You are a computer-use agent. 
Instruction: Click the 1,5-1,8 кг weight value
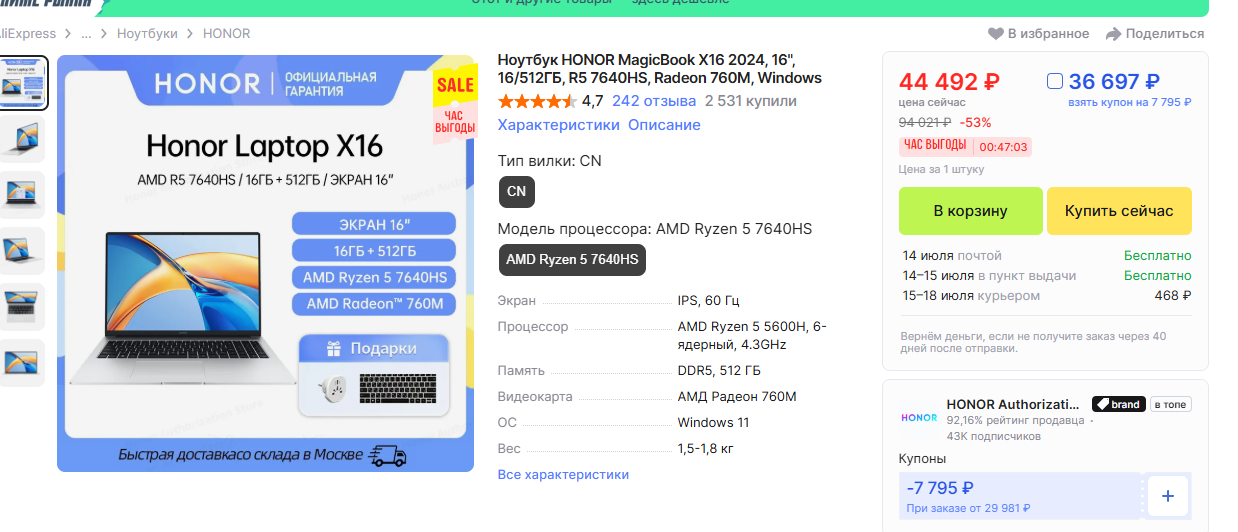pos(706,448)
